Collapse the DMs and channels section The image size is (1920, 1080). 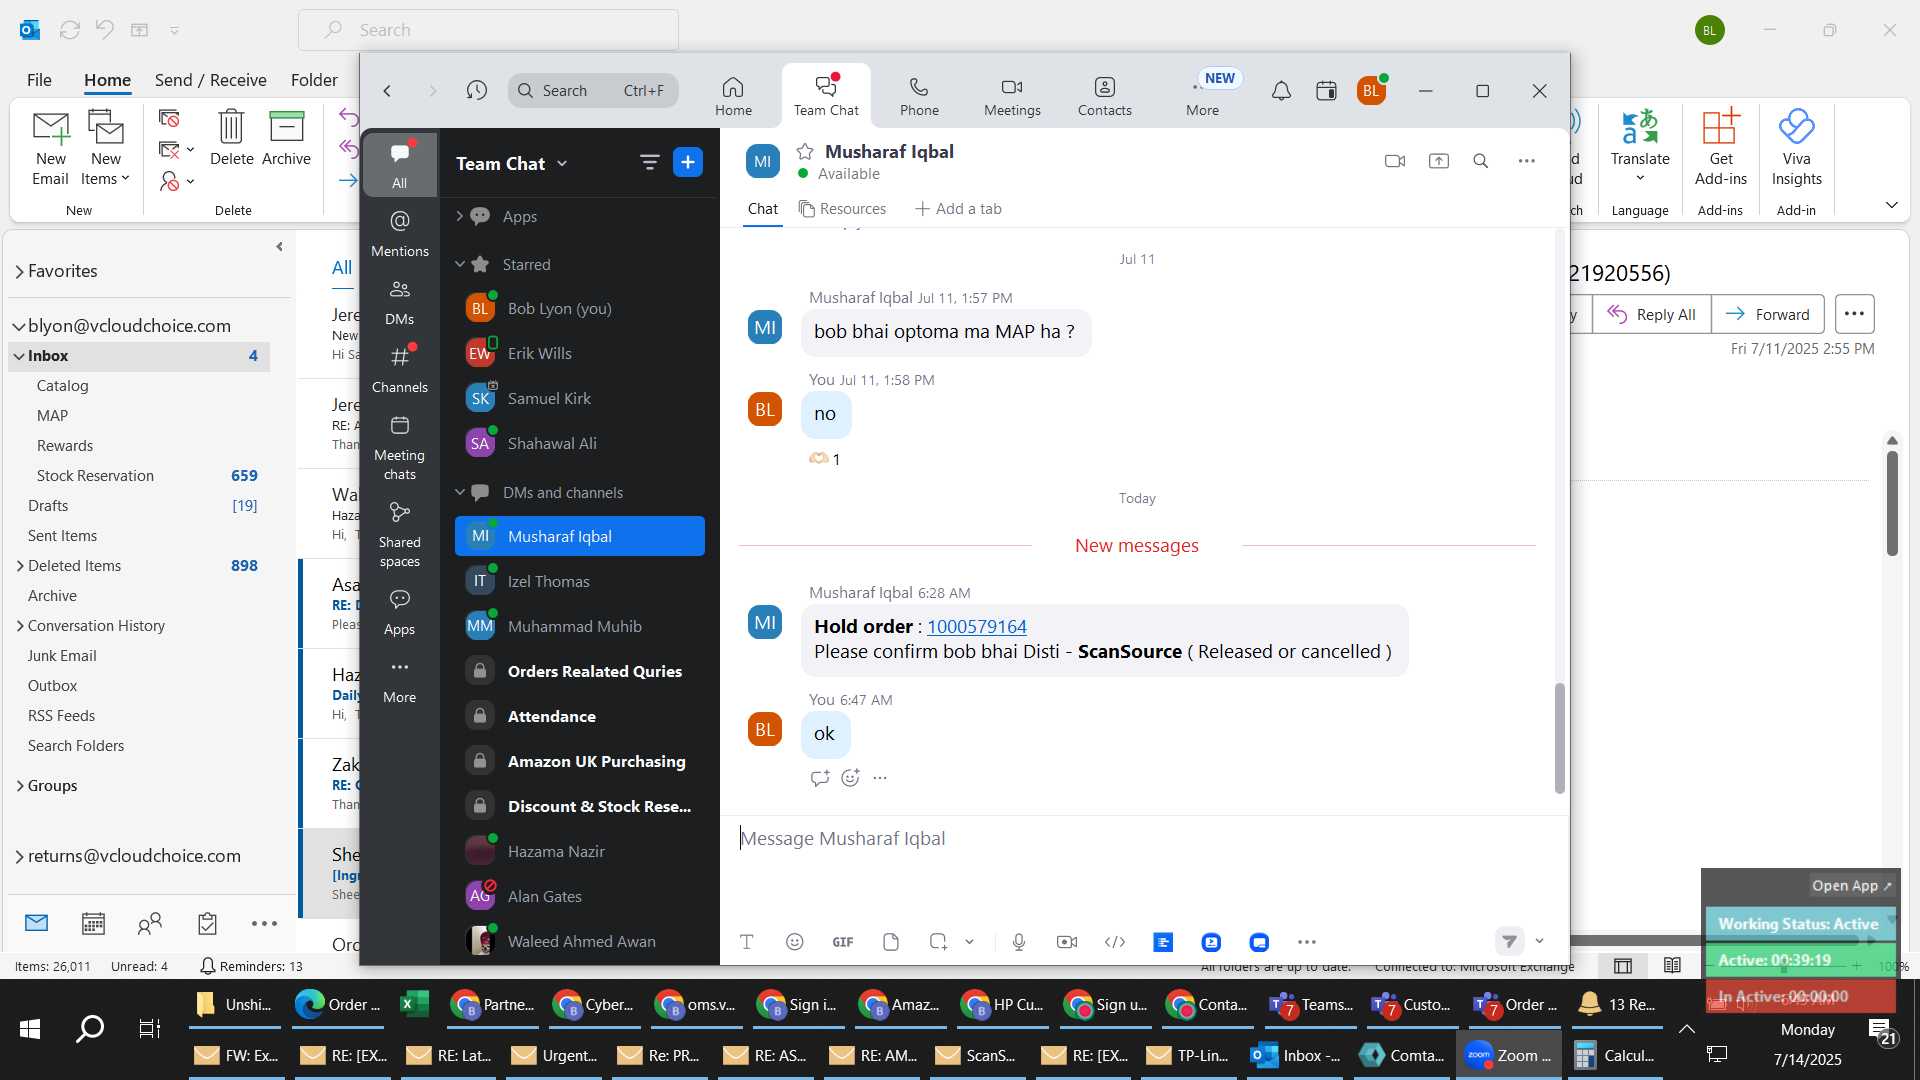click(x=460, y=492)
